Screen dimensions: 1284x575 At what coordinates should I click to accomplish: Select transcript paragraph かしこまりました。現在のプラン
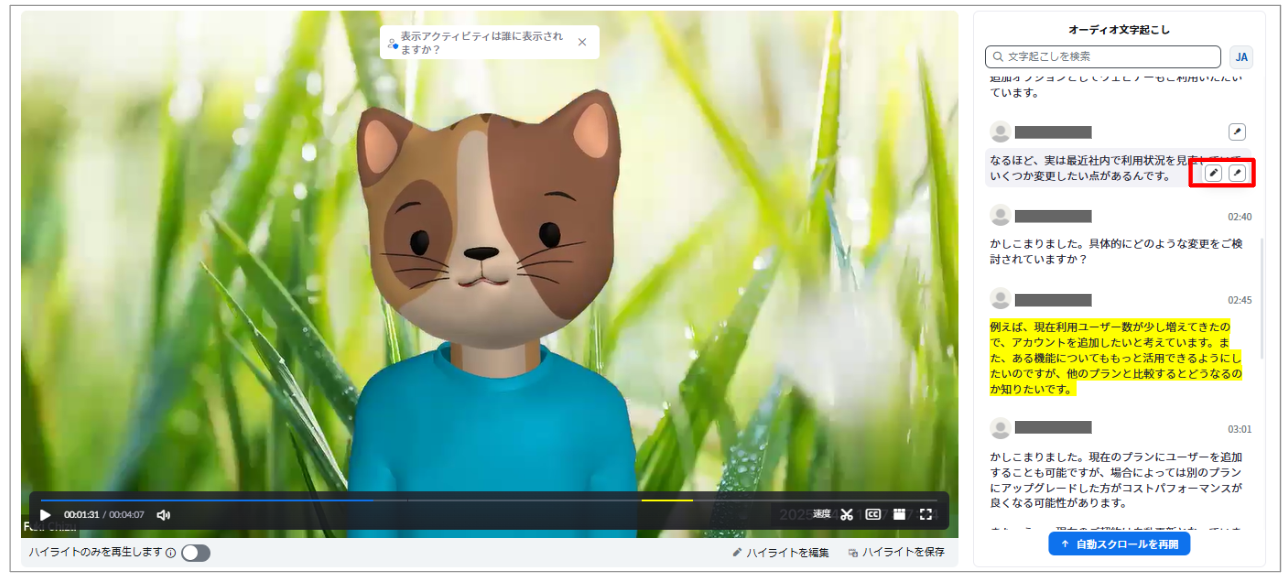pos(1116,480)
